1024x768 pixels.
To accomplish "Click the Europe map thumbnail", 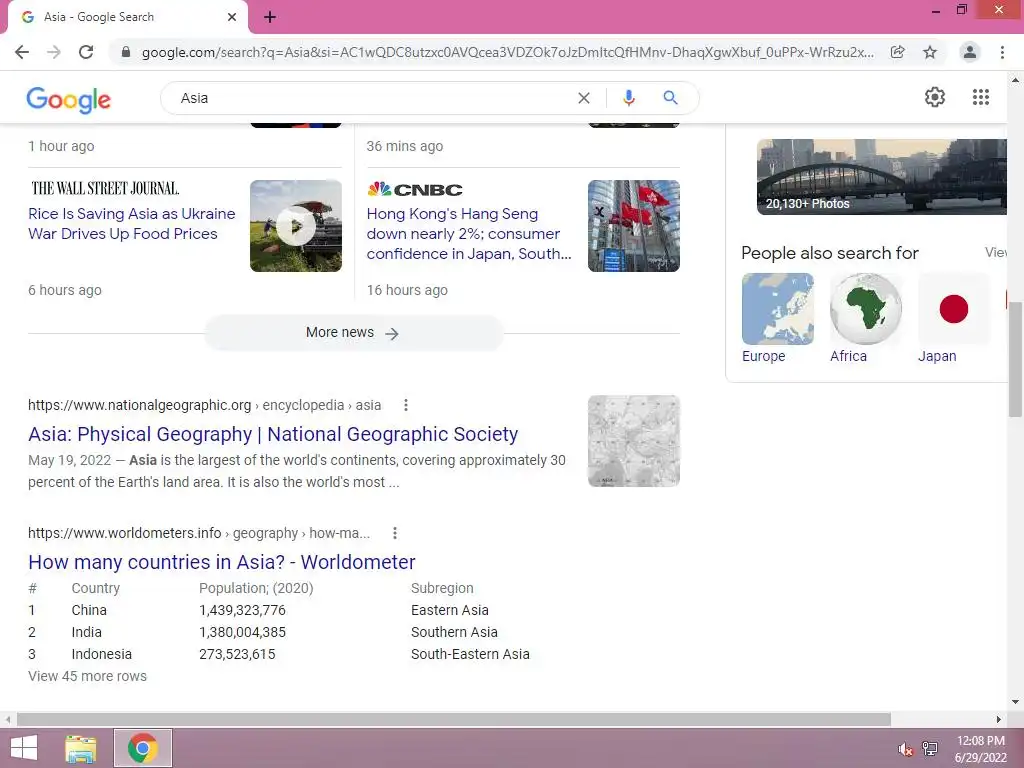I will click(x=778, y=309).
